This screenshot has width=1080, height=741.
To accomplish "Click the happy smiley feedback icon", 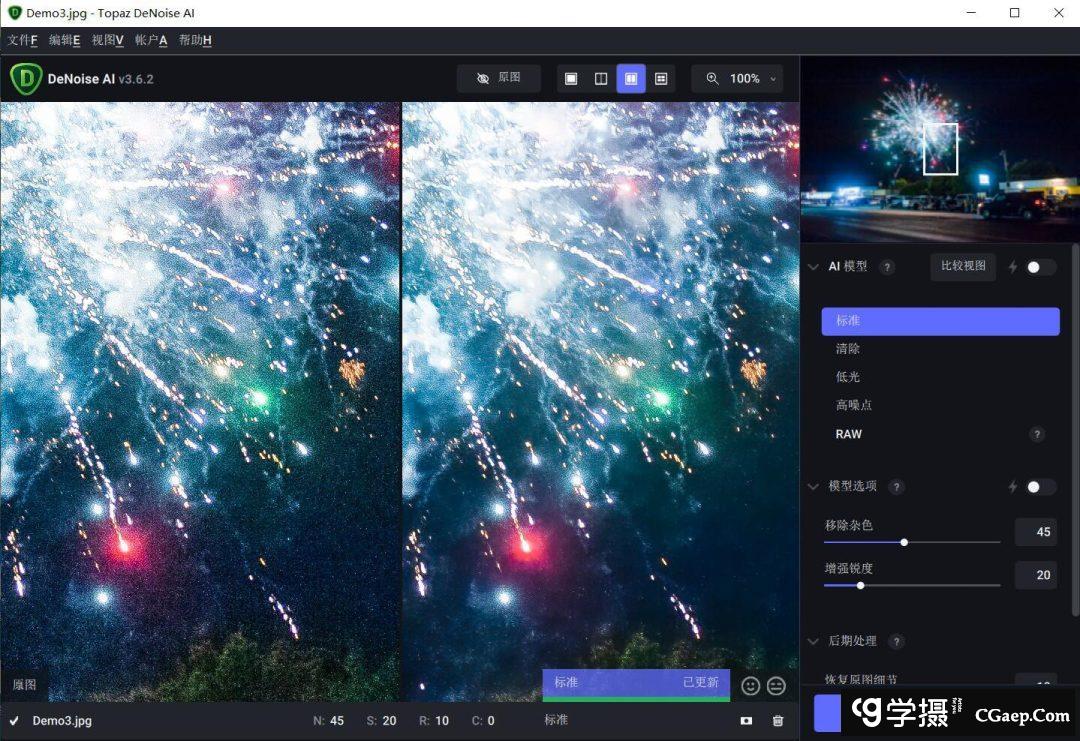I will pos(751,686).
